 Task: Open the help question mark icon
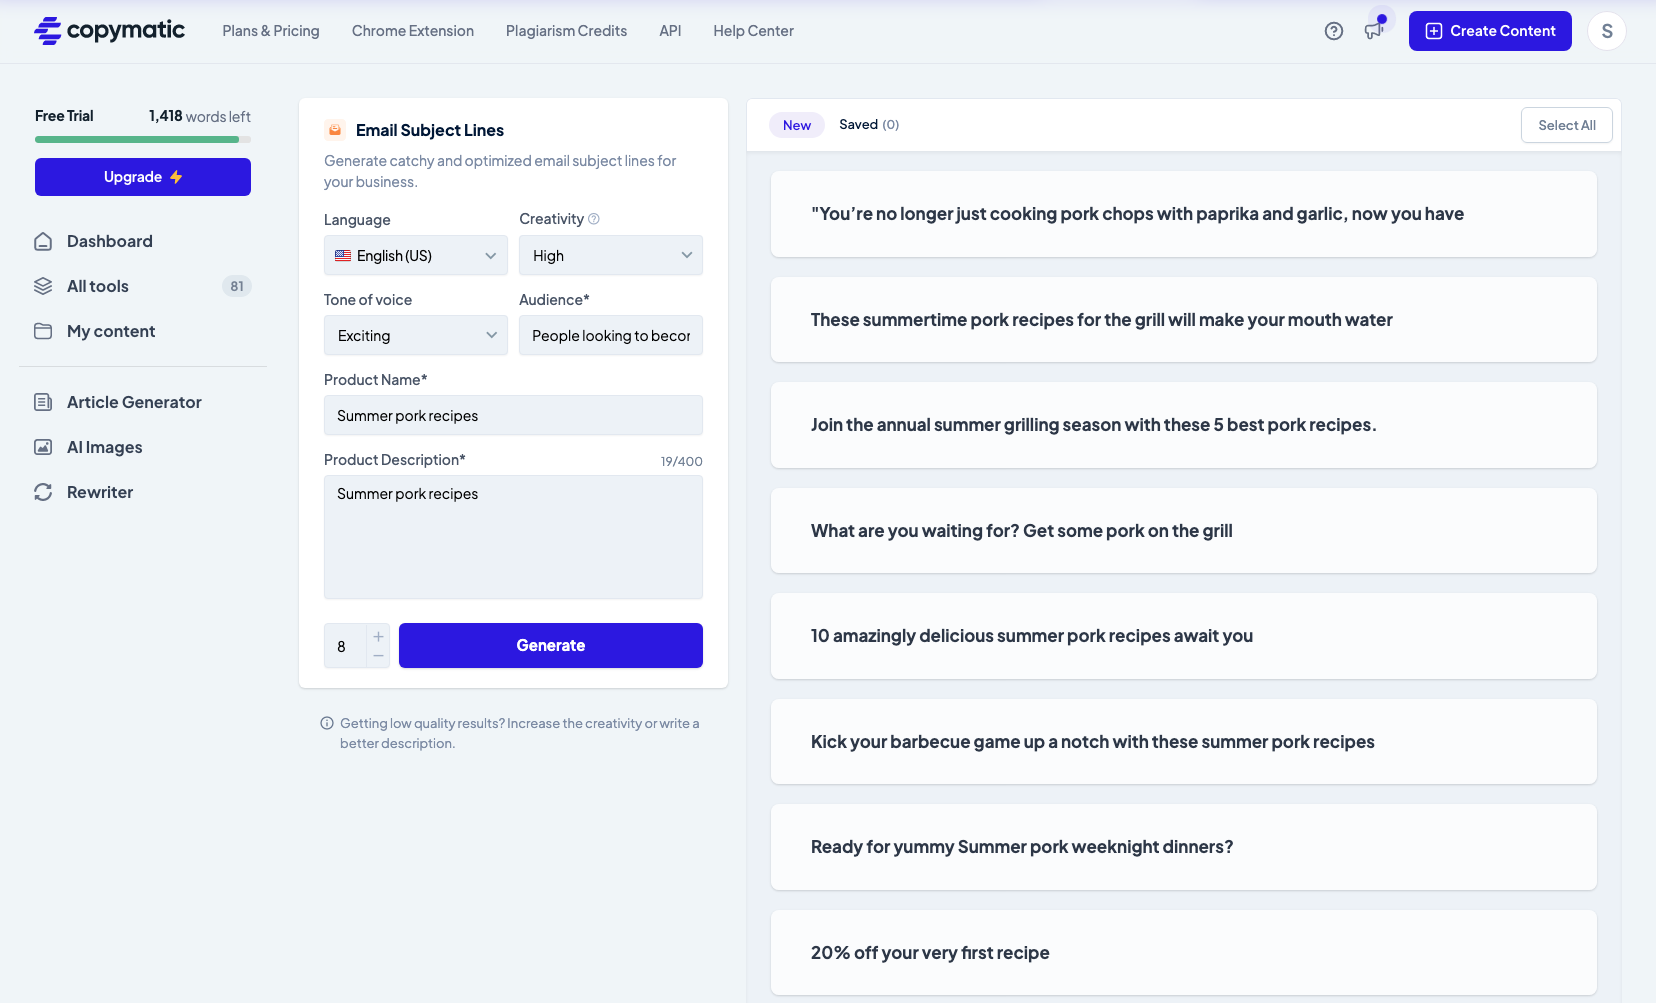1334,31
